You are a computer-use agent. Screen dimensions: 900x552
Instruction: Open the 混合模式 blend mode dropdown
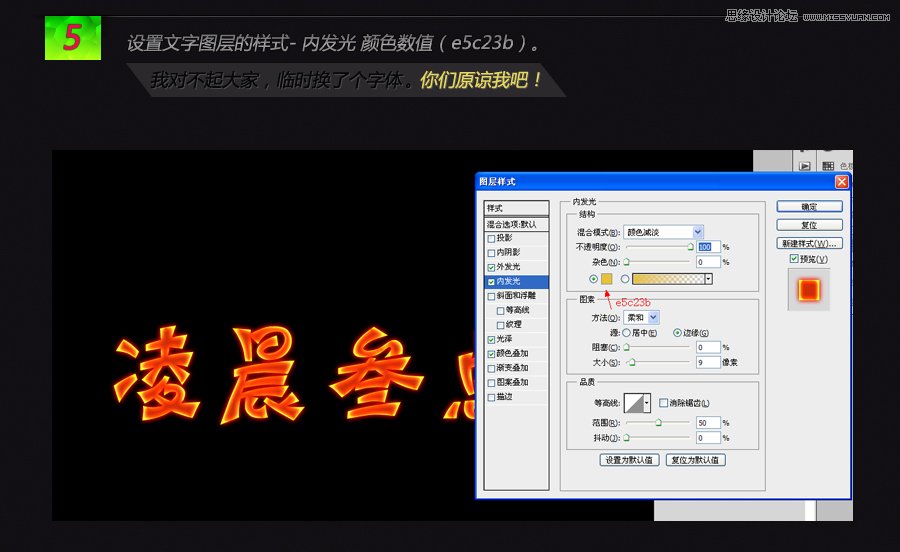[x=663, y=232]
